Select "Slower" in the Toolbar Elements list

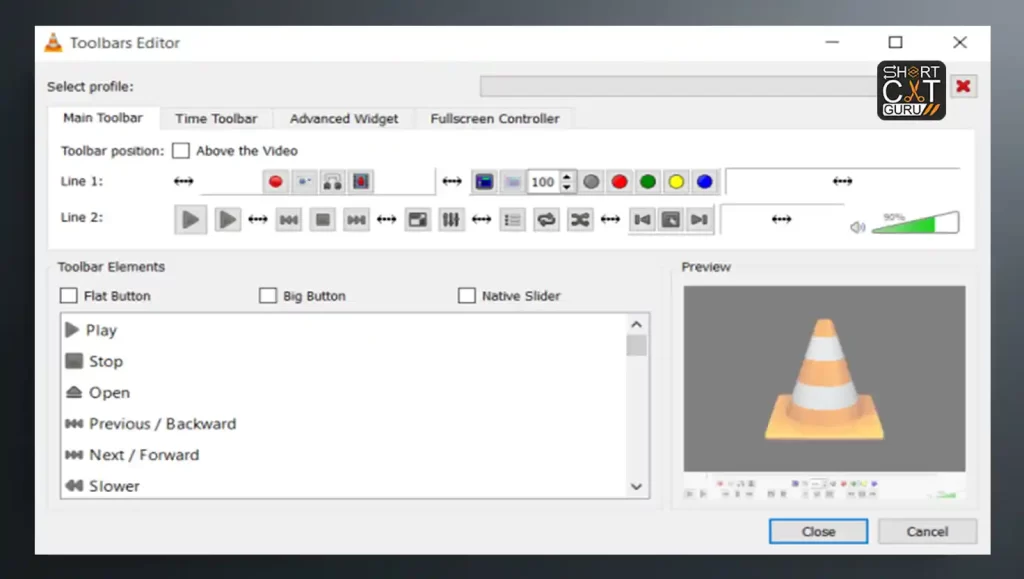(344, 486)
